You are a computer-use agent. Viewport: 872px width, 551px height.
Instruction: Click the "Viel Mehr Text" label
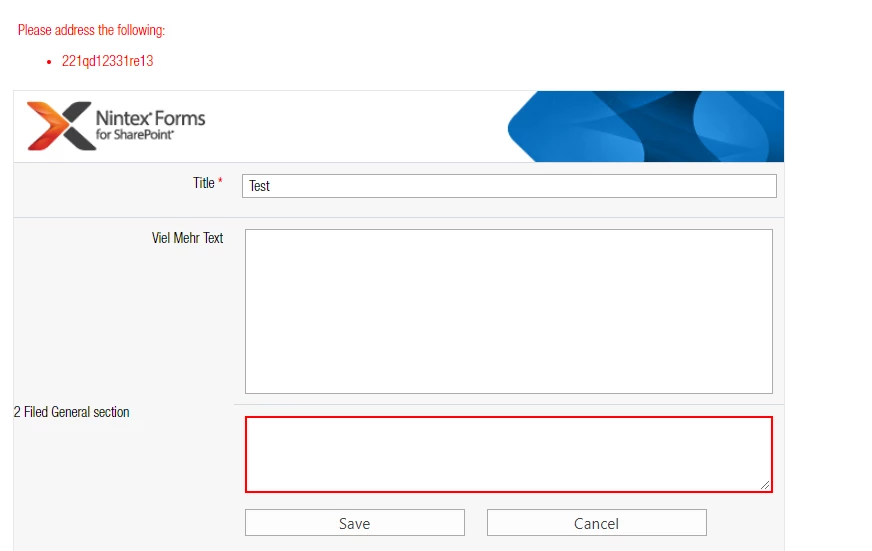pyautogui.click(x=187, y=238)
